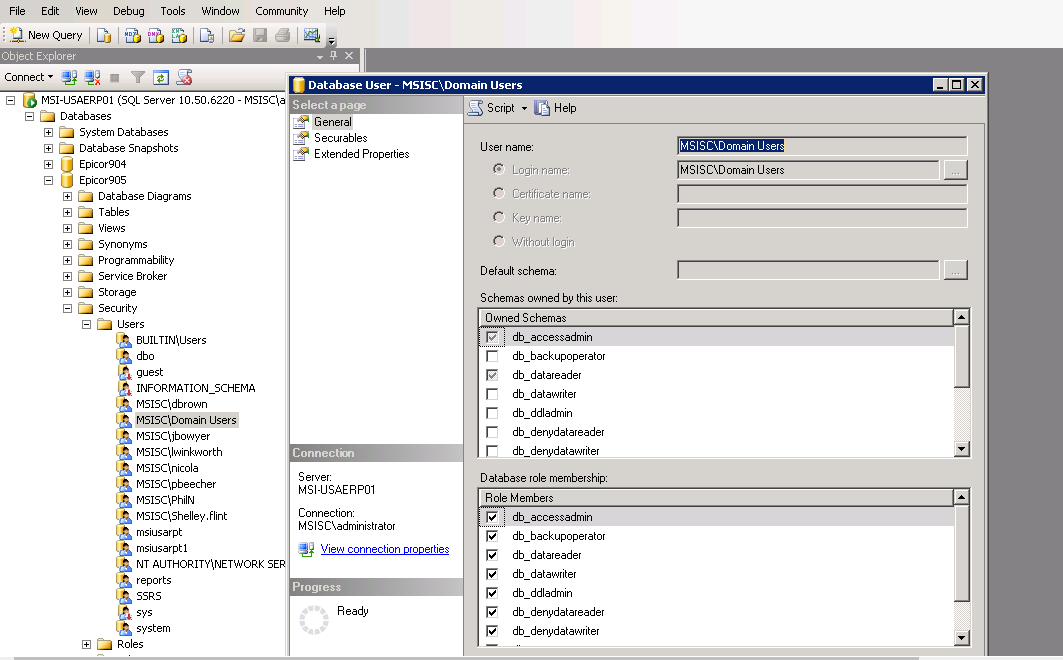The height and width of the screenshot is (660, 1063).
Task: Open the Connect dropdown in Object Explorer
Action: [28, 77]
